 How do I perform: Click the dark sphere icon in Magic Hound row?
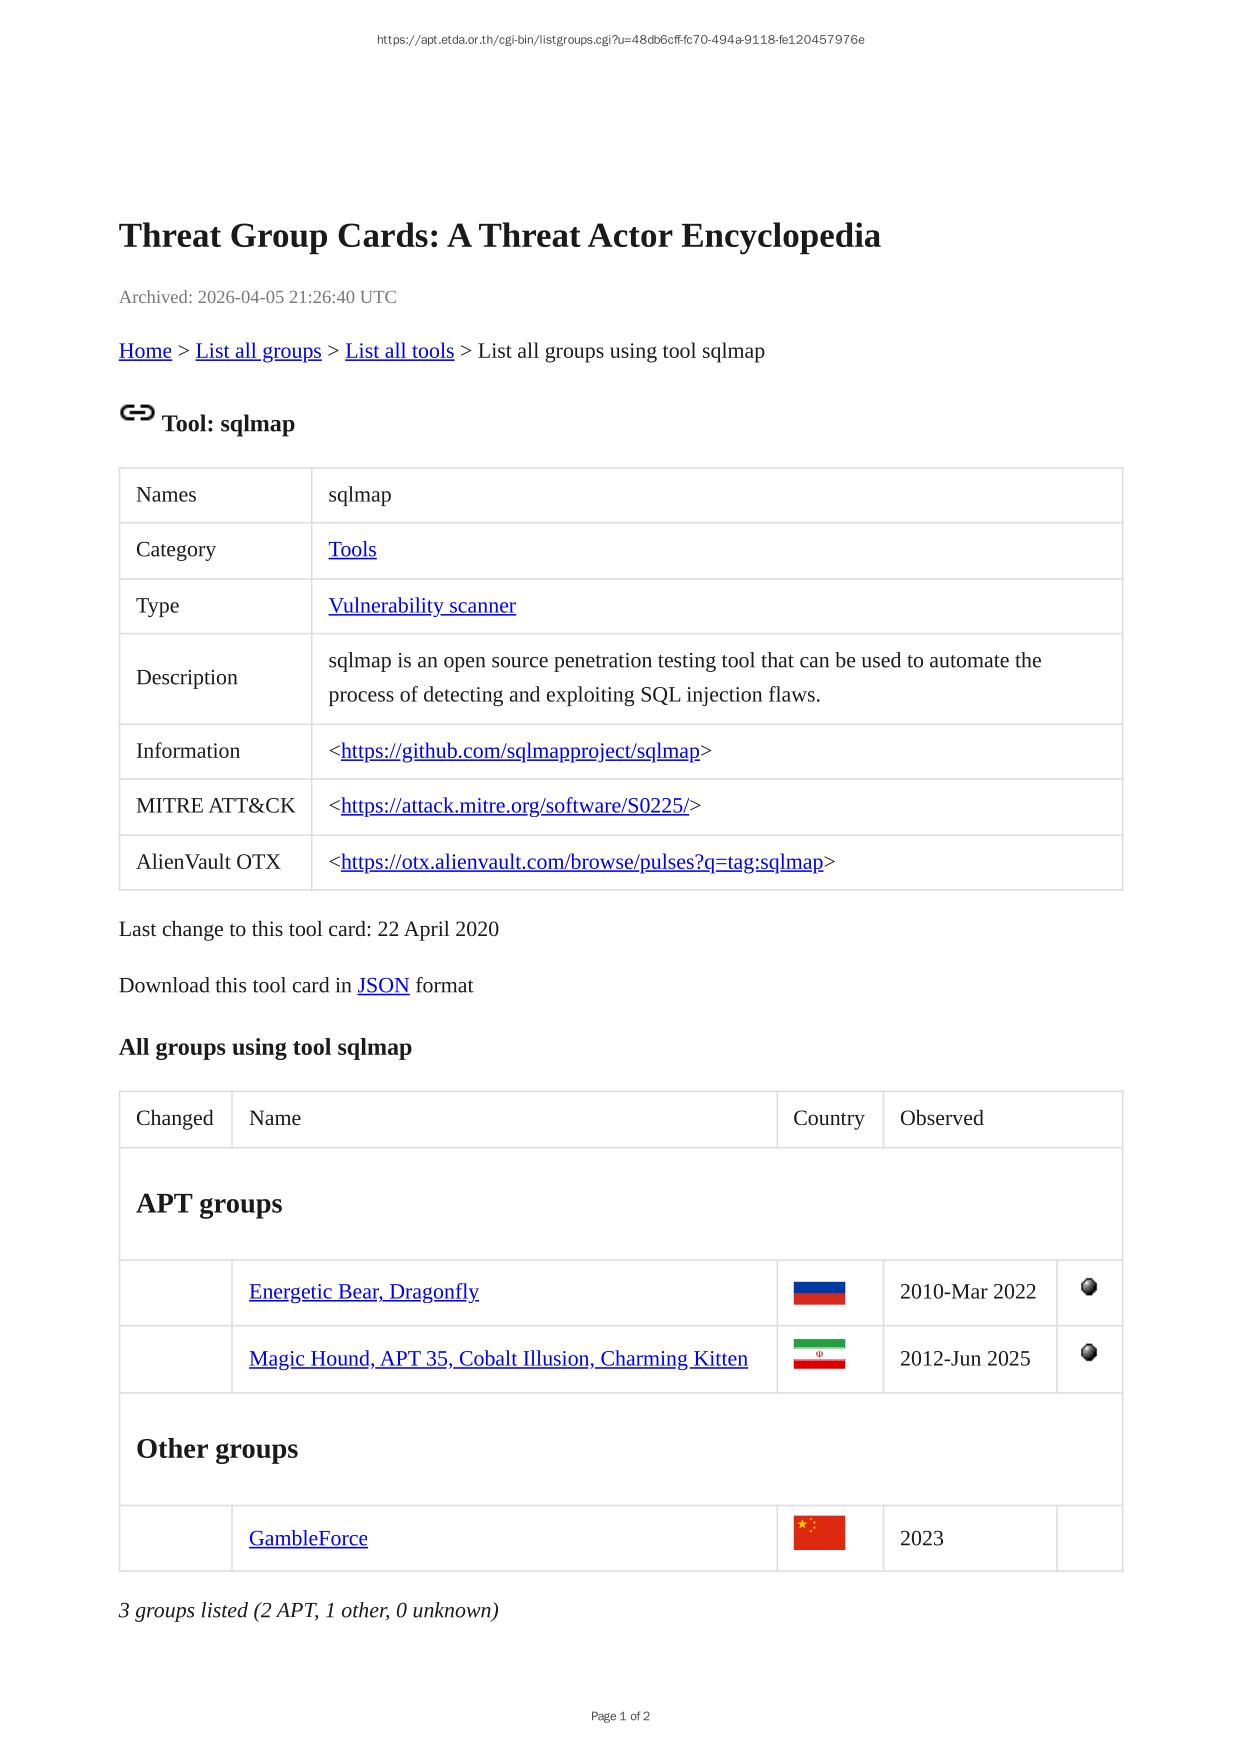coord(1089,1353)
